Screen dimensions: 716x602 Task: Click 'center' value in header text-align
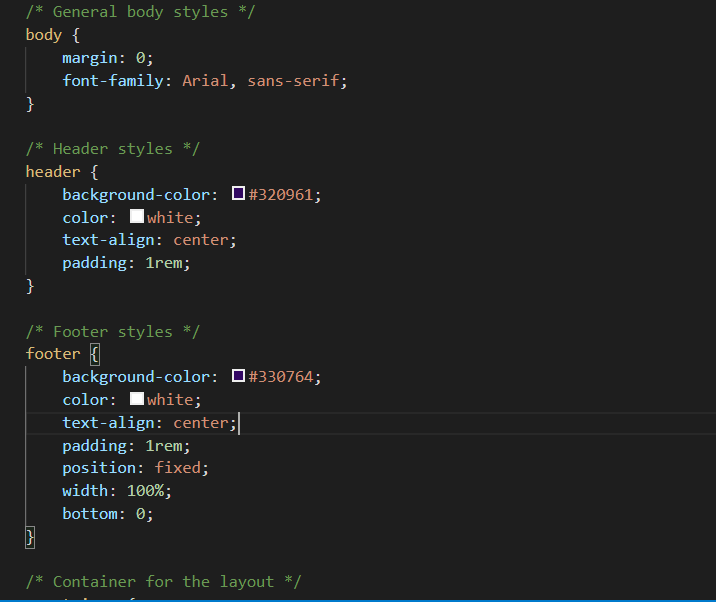200,240
